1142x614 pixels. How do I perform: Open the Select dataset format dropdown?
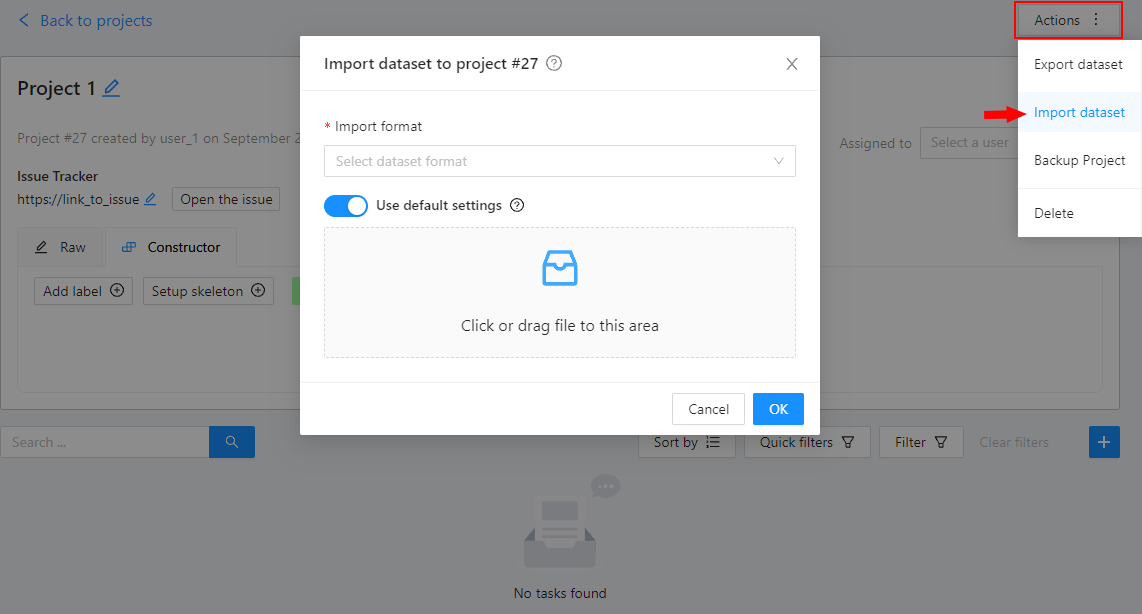[559, 161]
